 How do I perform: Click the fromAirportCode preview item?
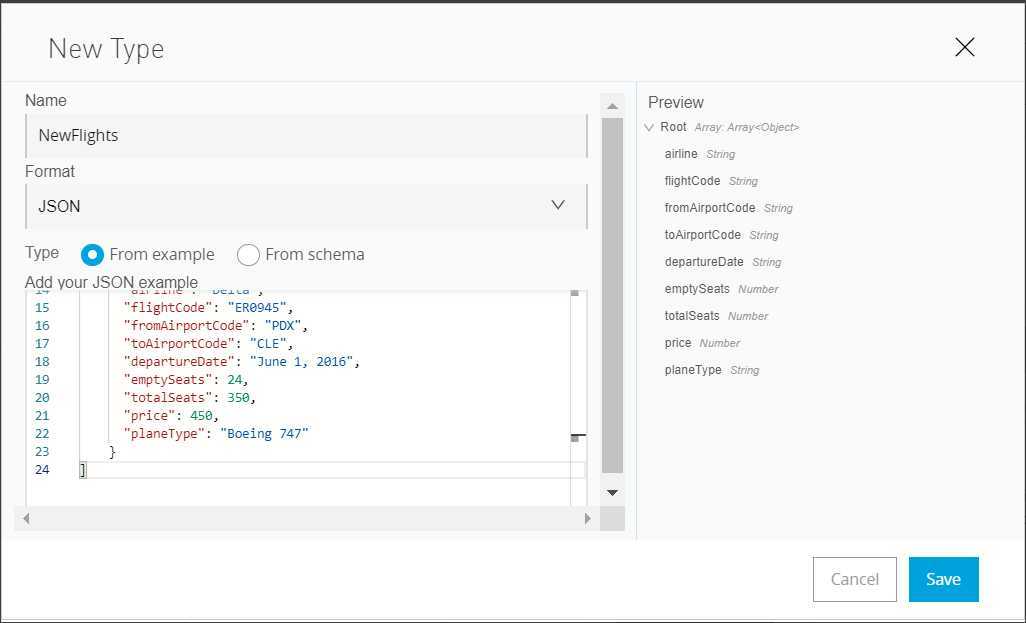point(710,208)
